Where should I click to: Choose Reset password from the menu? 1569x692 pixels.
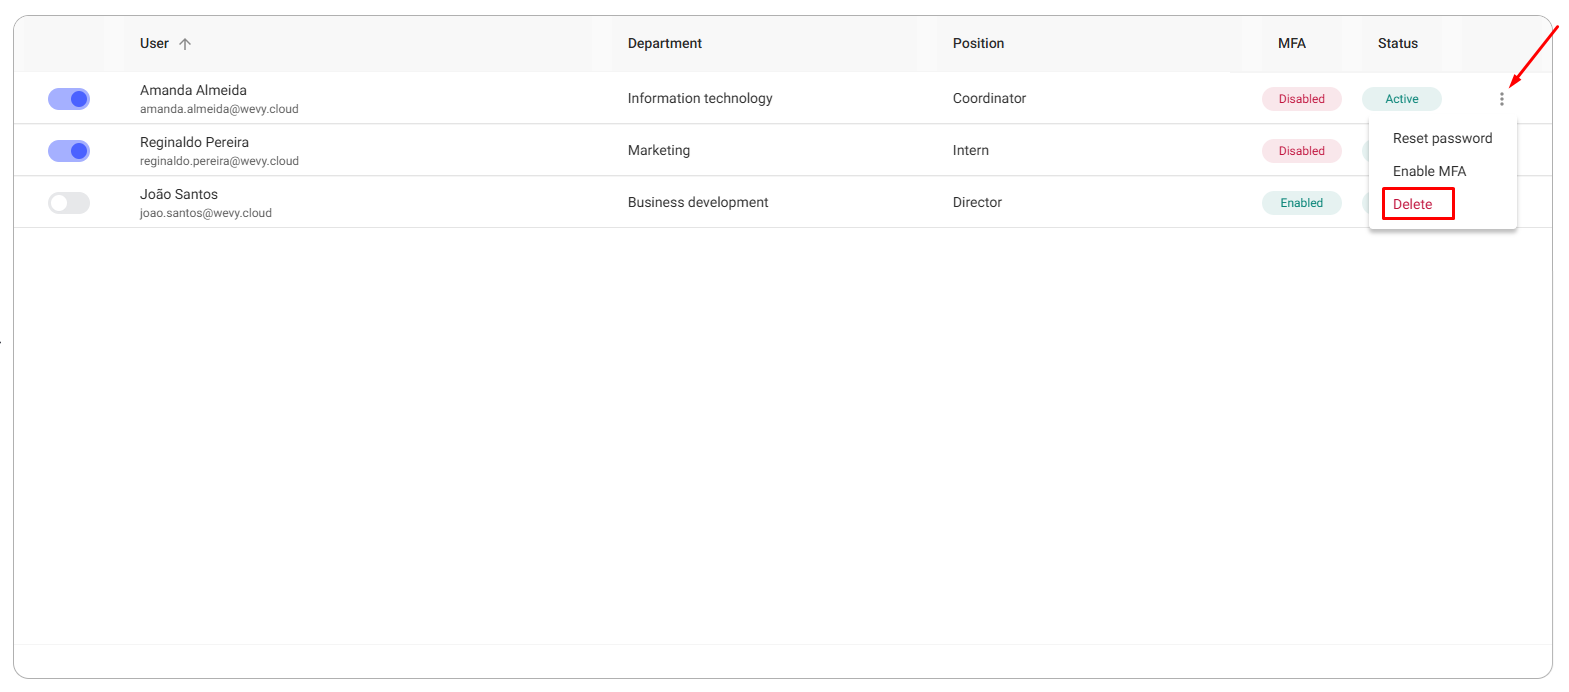pos(1442,138)
